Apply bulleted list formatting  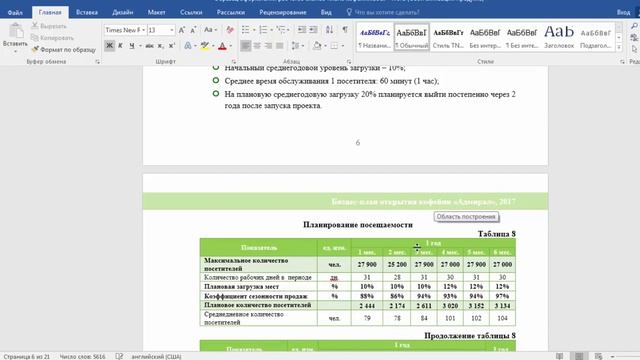[x=245, y=30]
